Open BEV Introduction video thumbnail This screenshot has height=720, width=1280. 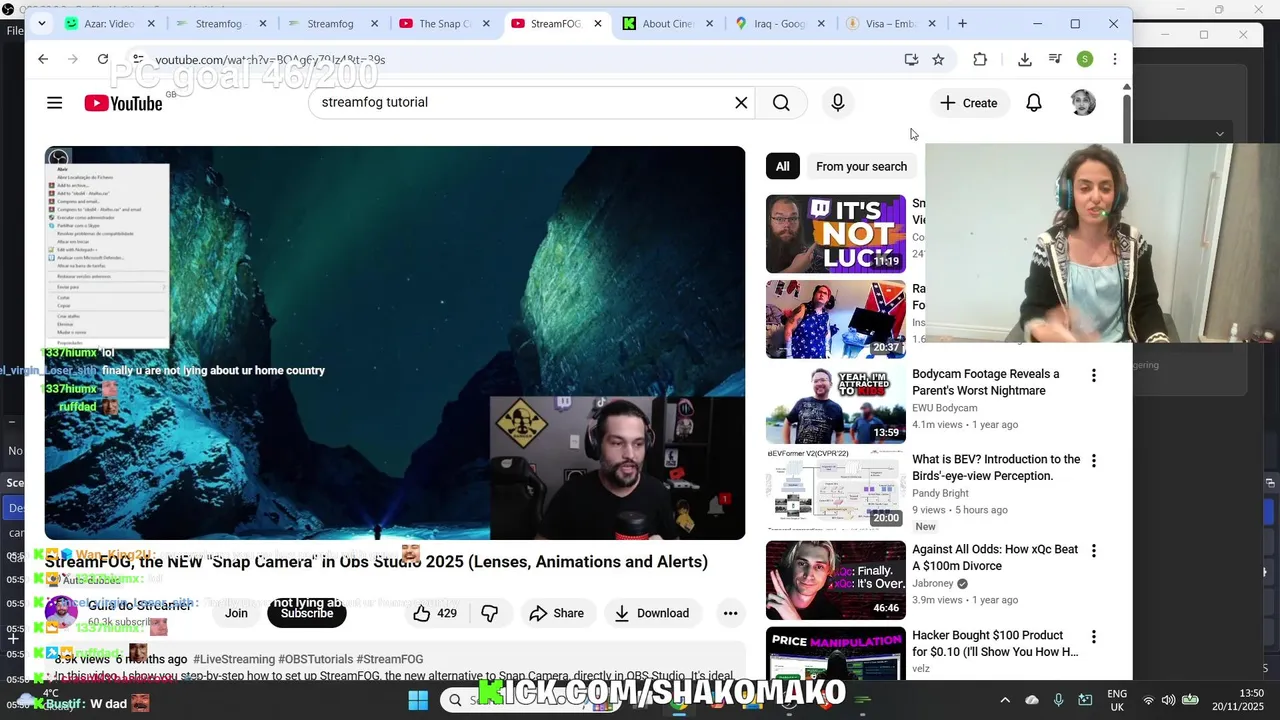[836, 489]
